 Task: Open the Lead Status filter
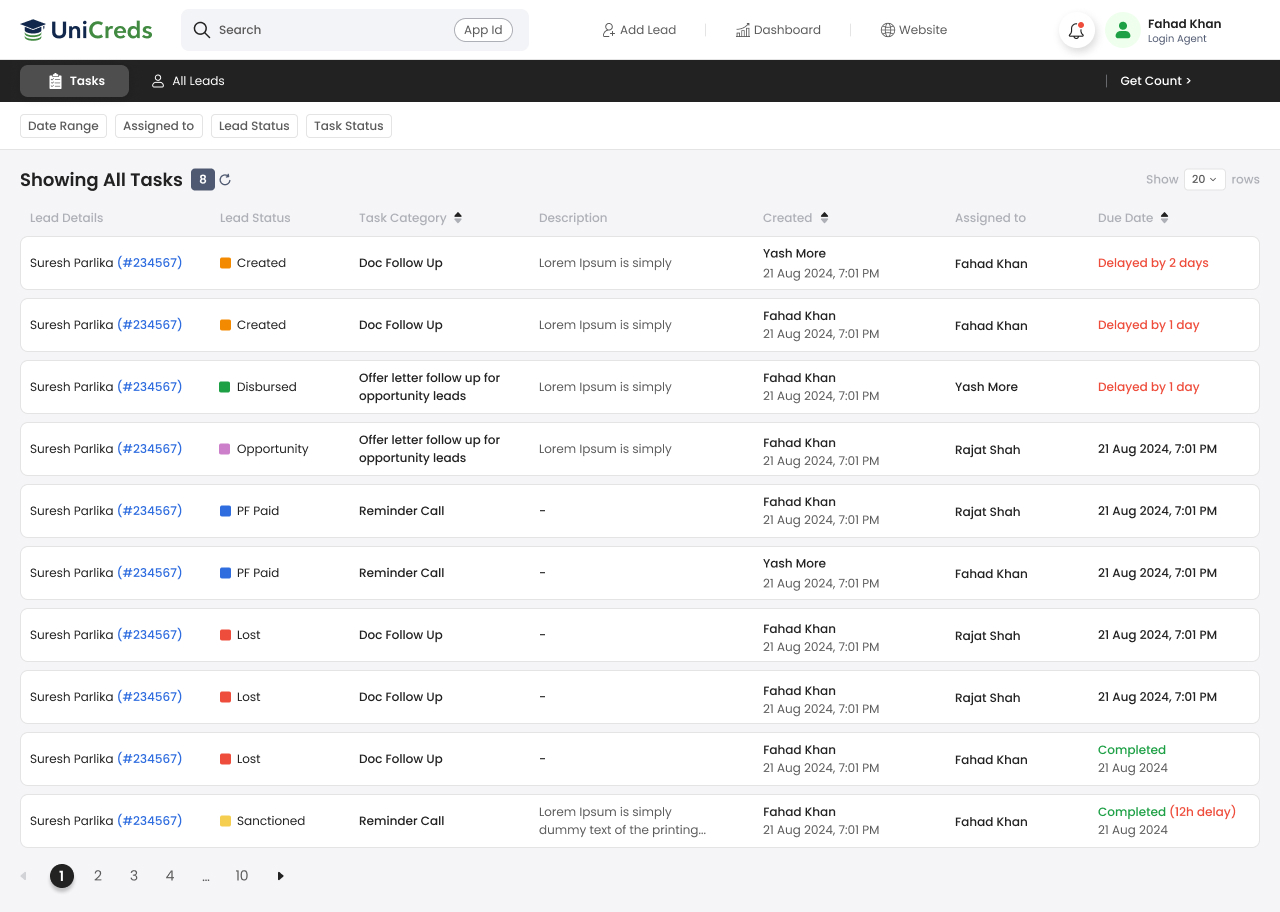tap(254, 126)
